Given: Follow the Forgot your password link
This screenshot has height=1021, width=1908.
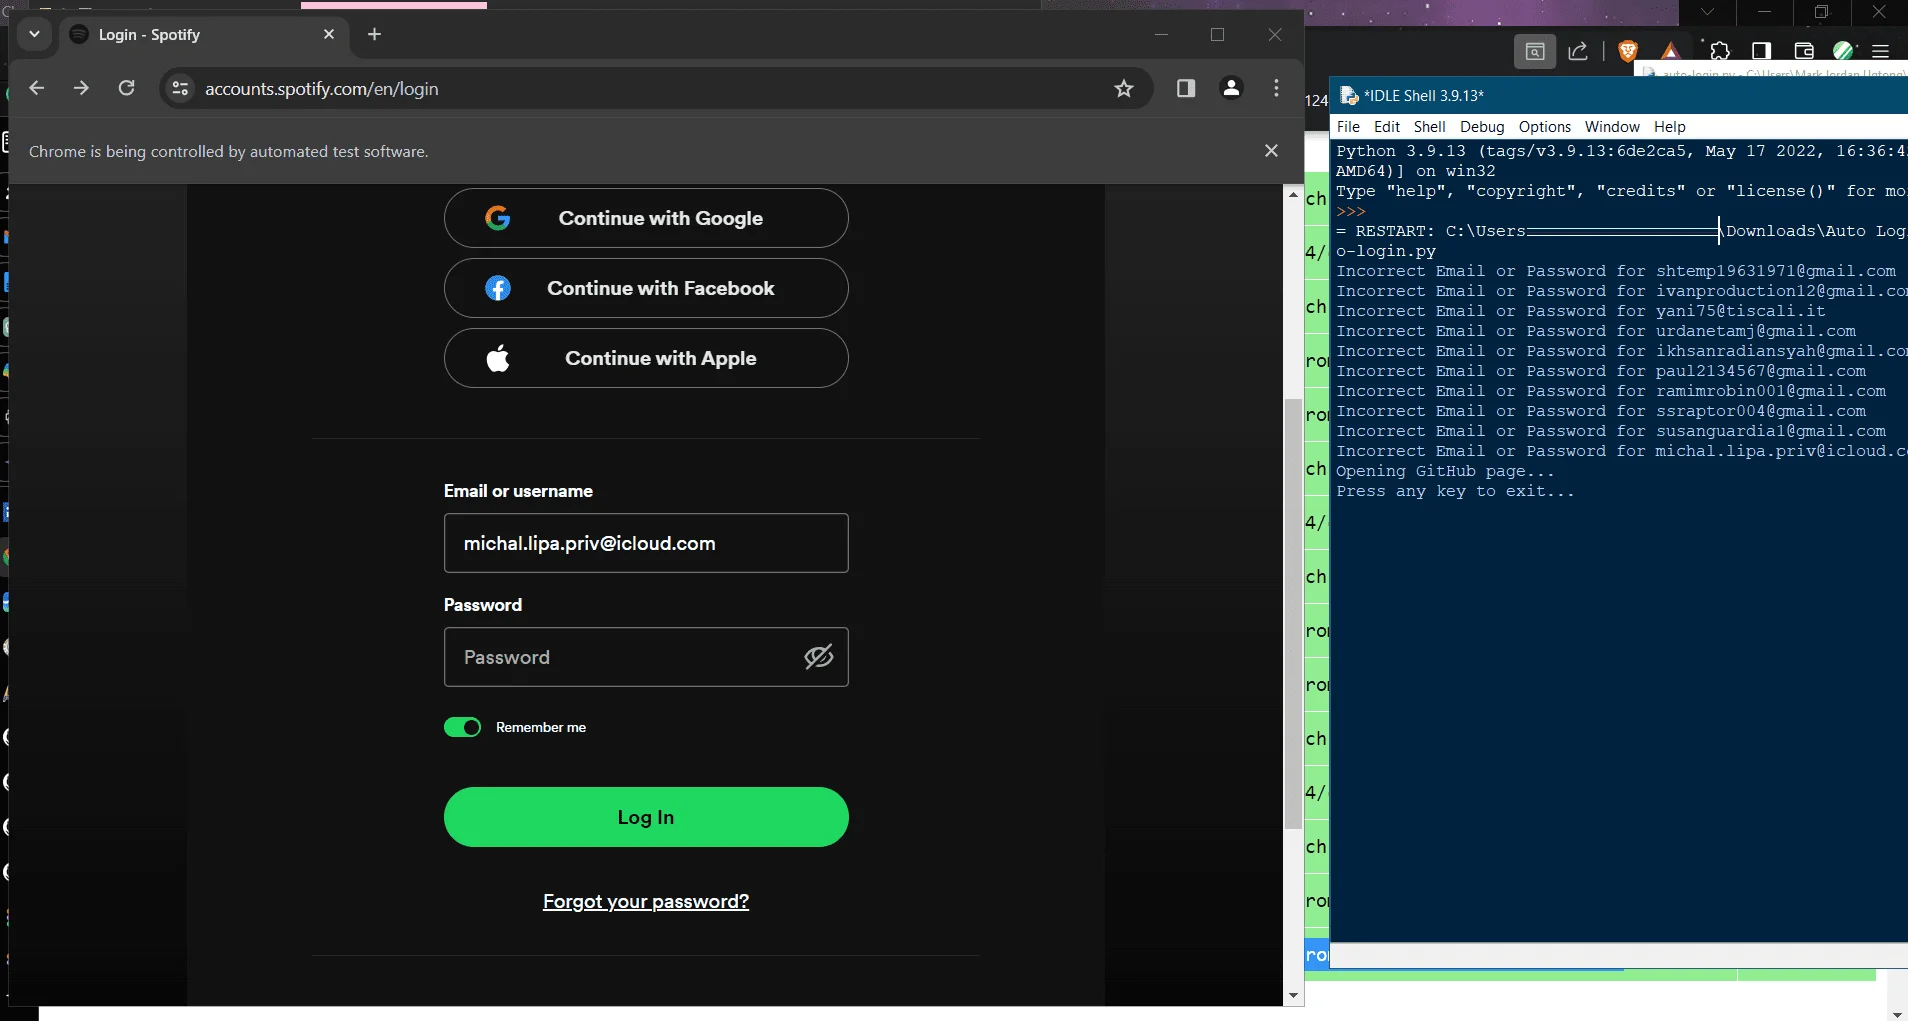Looking at the screenshot, I should tap(646, 902).
